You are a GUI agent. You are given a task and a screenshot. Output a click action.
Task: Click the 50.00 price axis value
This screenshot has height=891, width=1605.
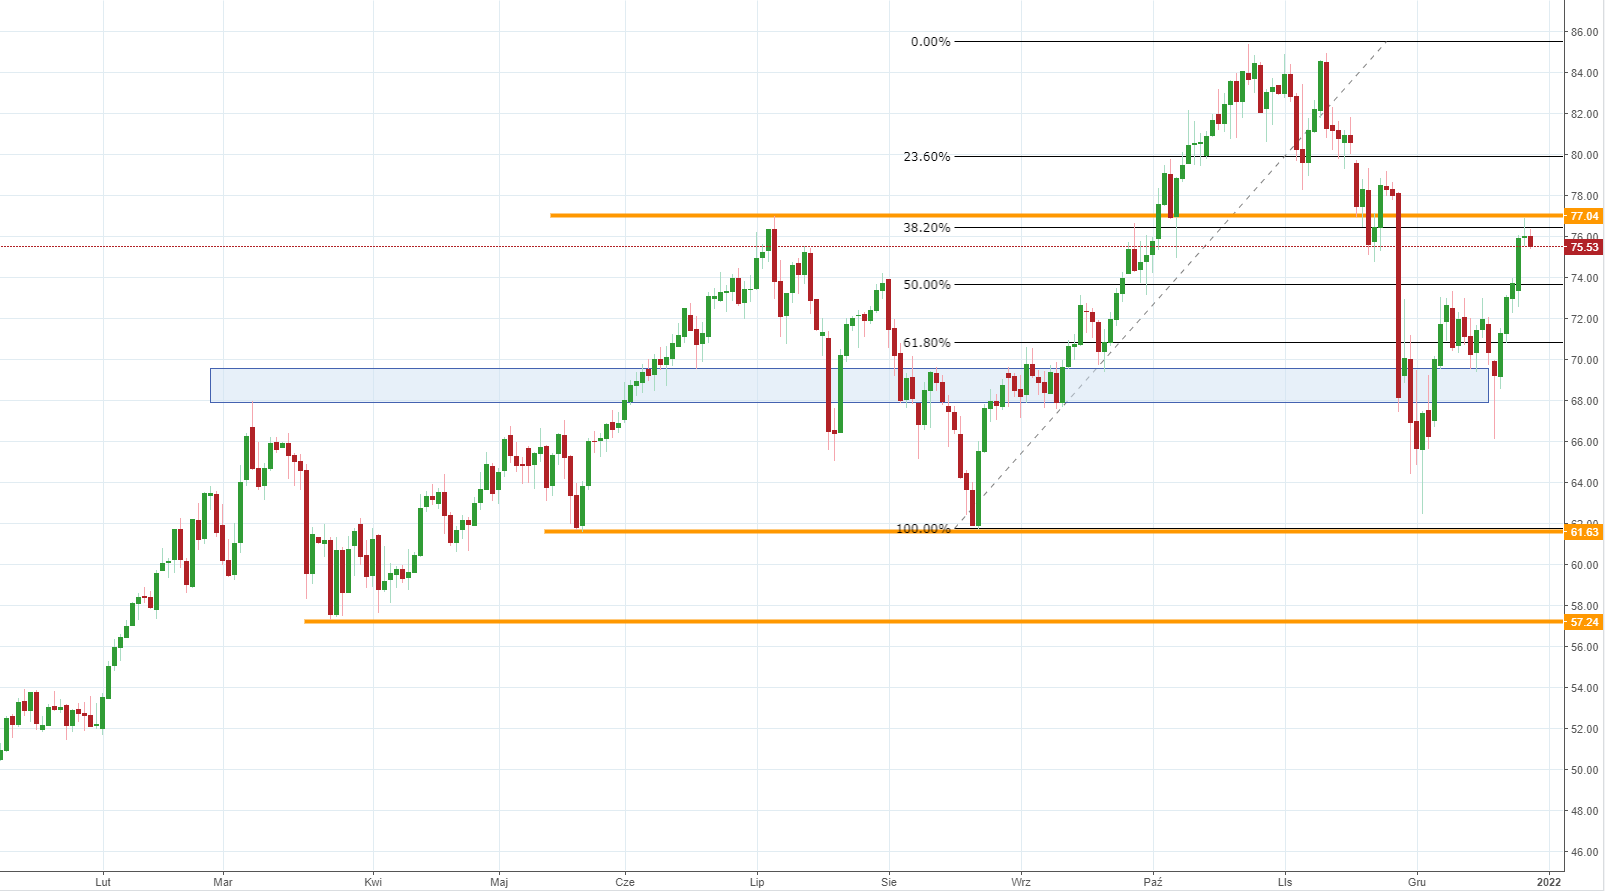pos(1584,770)
